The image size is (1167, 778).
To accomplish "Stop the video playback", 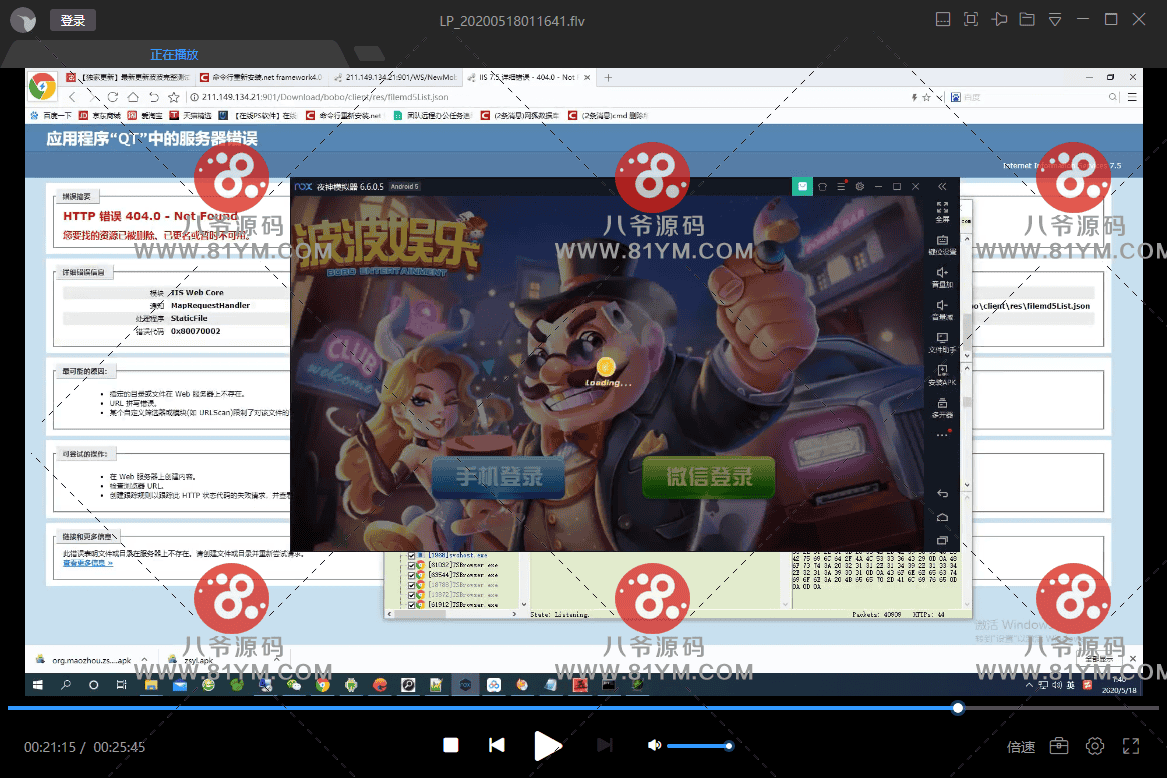I will (x=451, y=745).
